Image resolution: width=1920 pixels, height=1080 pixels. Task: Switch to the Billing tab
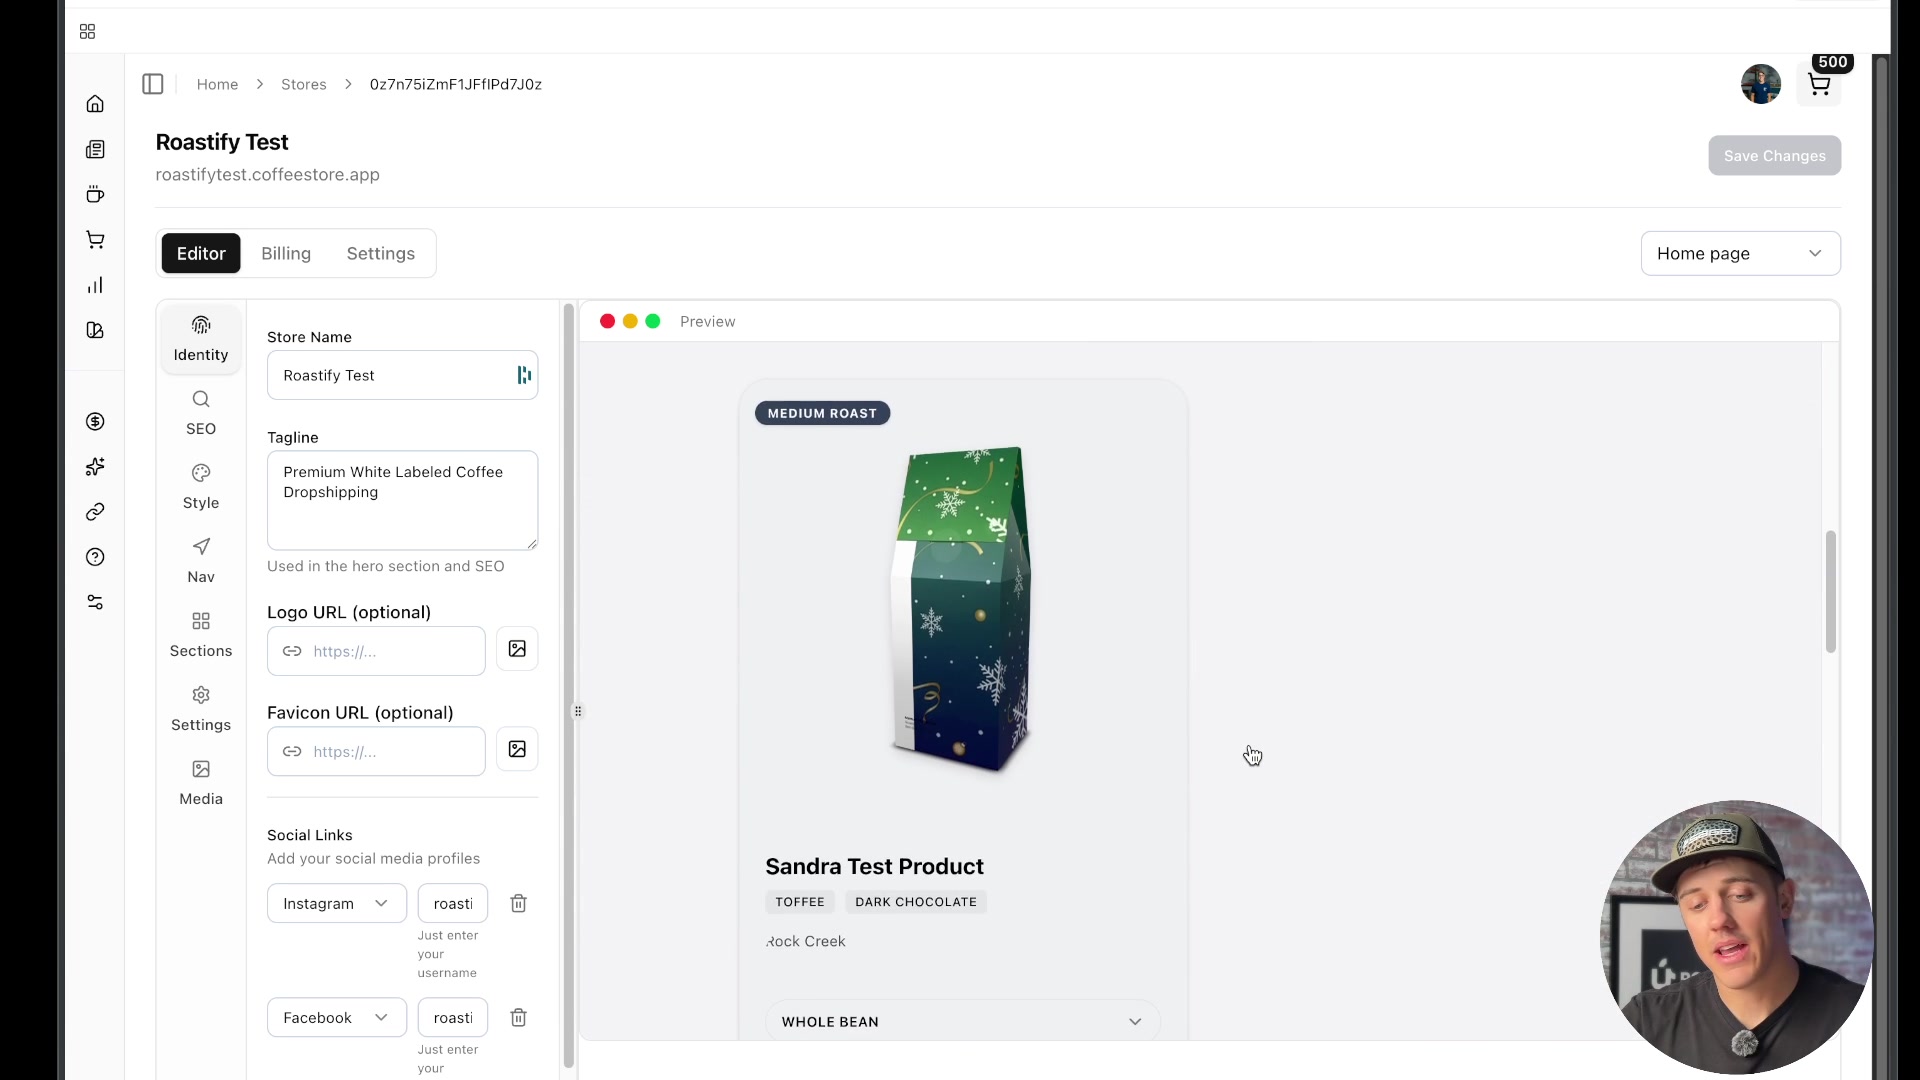(x=286, y=253)
